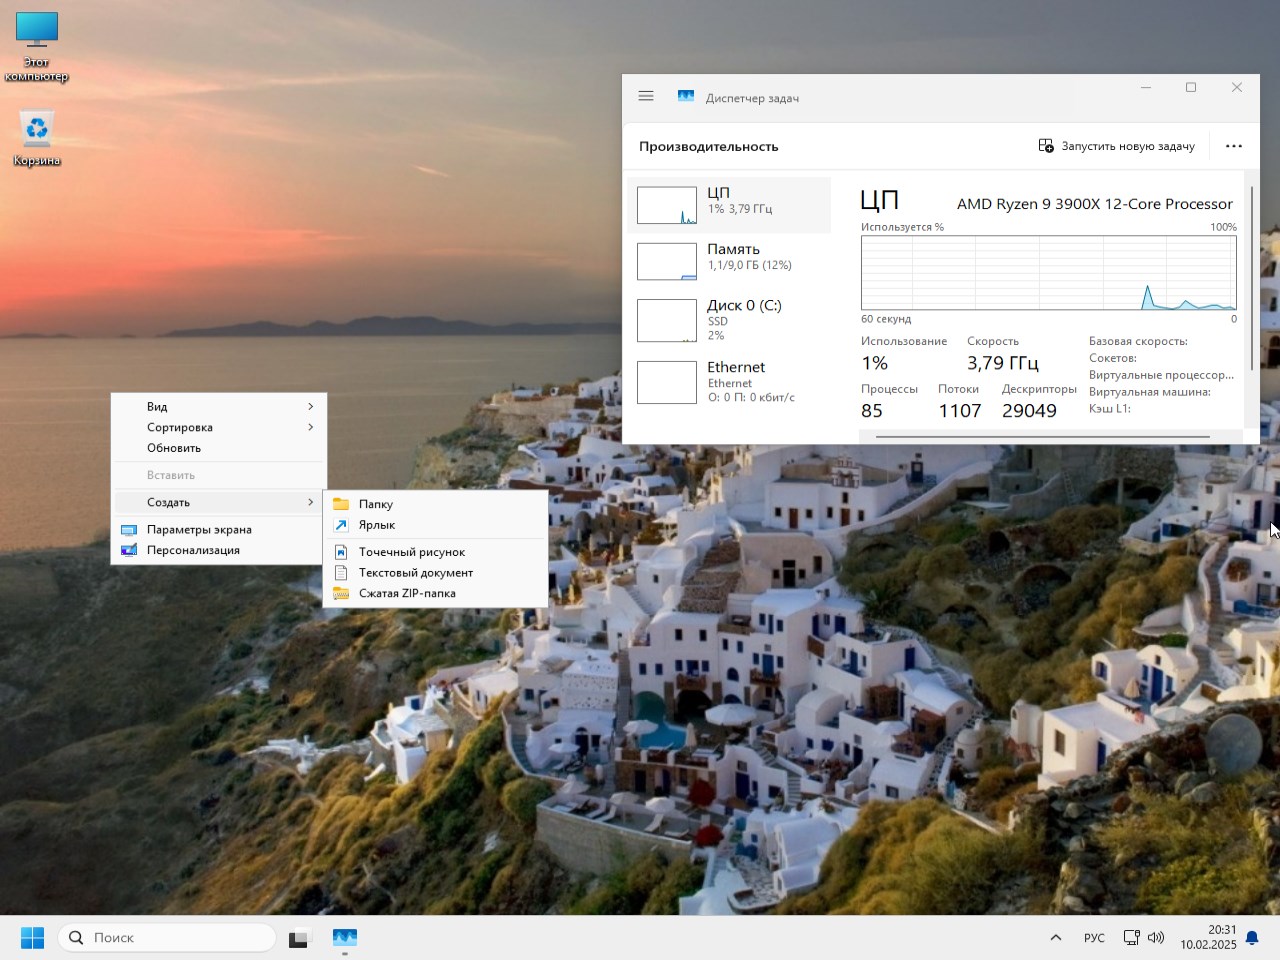Image resolution: width=1280 pixels, height=960 pixels.
Task: Click the folder icon next to Папку
Action: (341, 504)
